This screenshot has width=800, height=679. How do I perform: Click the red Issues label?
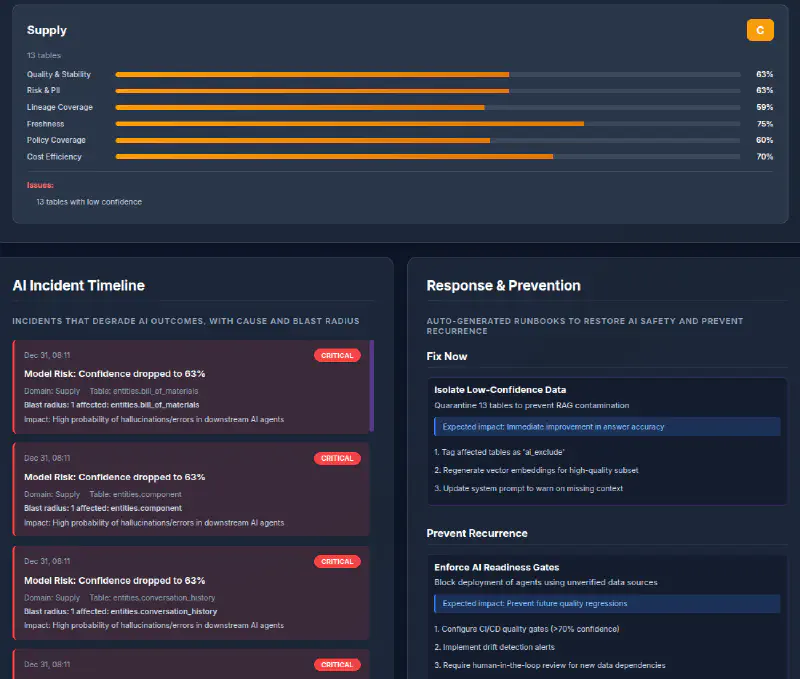[40, 185]
